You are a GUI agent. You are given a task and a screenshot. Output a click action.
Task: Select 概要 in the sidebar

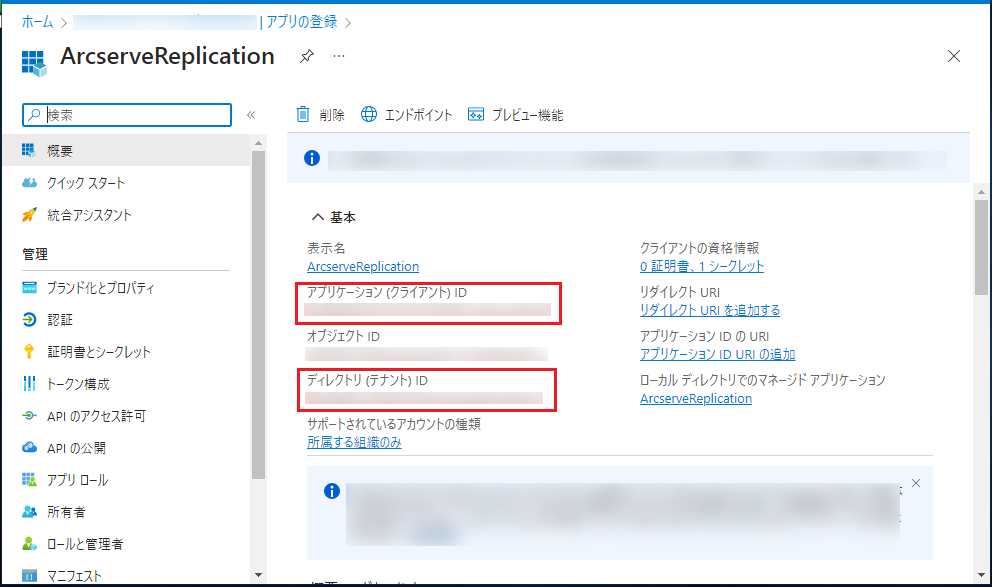[x=127, y=151]
